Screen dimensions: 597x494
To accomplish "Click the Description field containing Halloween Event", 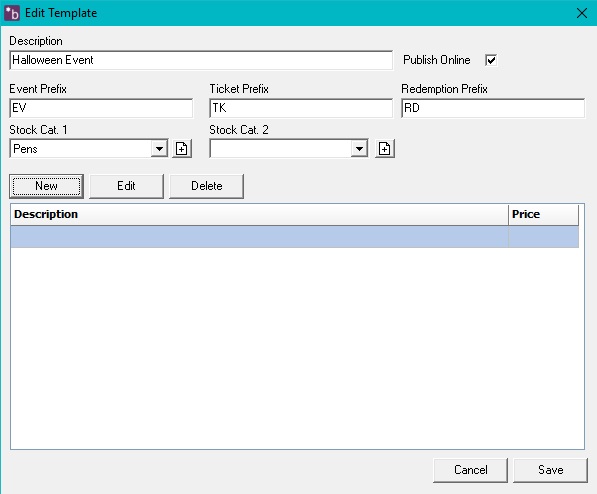I will 201,60.
